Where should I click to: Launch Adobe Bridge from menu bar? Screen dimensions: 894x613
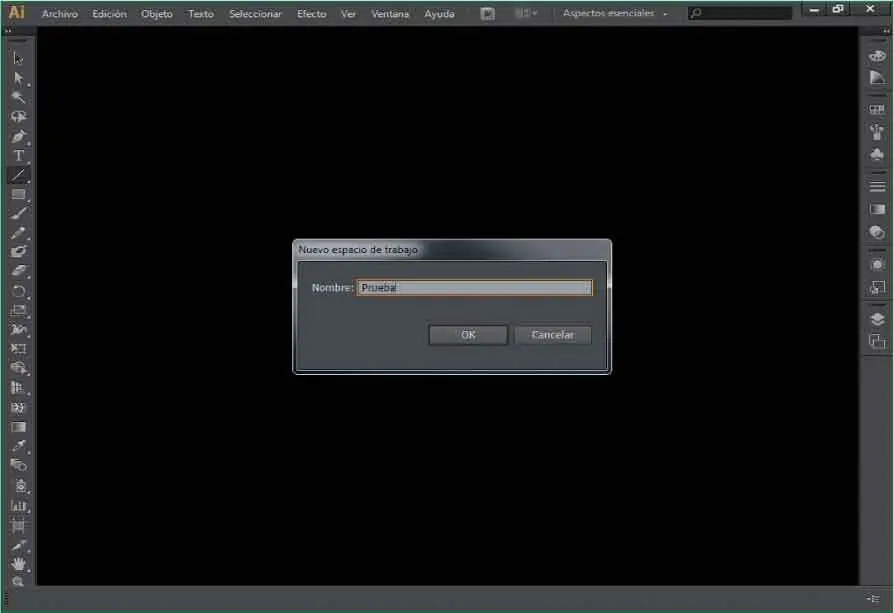coord(487,14)
